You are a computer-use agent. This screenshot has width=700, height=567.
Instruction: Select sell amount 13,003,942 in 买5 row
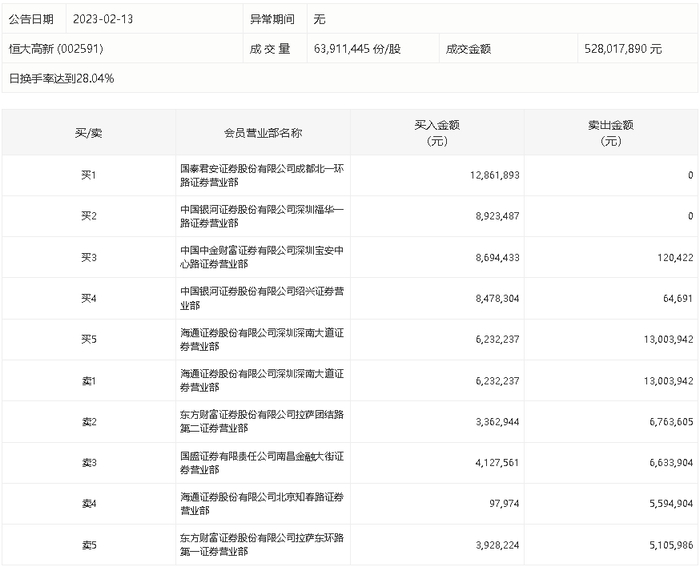point(668,339)
